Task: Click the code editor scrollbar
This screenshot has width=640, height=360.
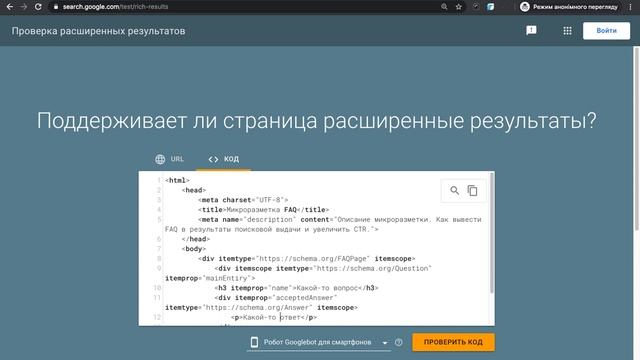Action: (x=491, y=233)
